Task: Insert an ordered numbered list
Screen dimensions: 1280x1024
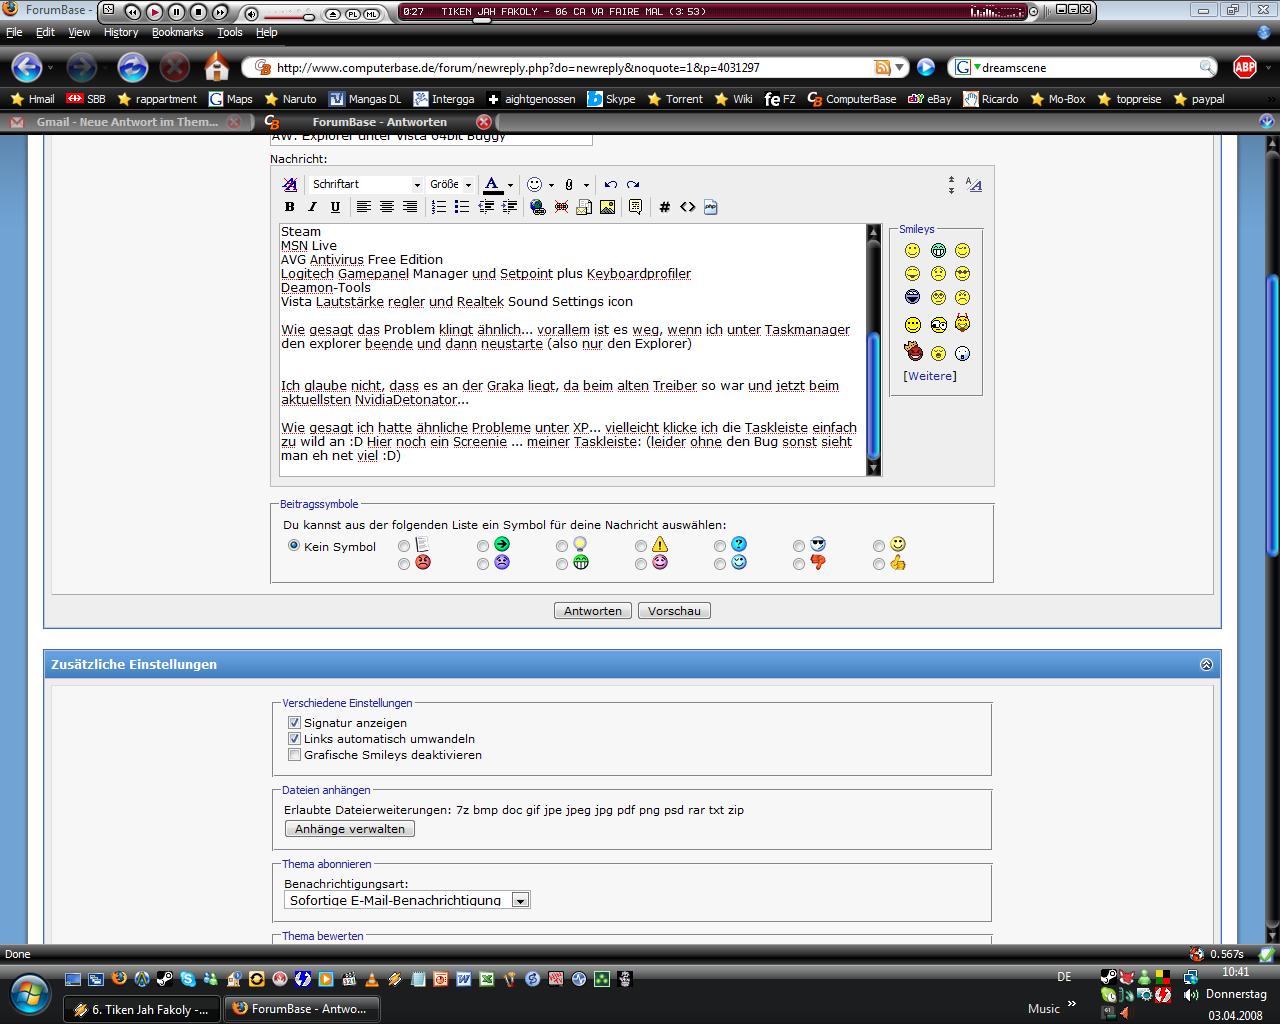Action: [439, 207]
